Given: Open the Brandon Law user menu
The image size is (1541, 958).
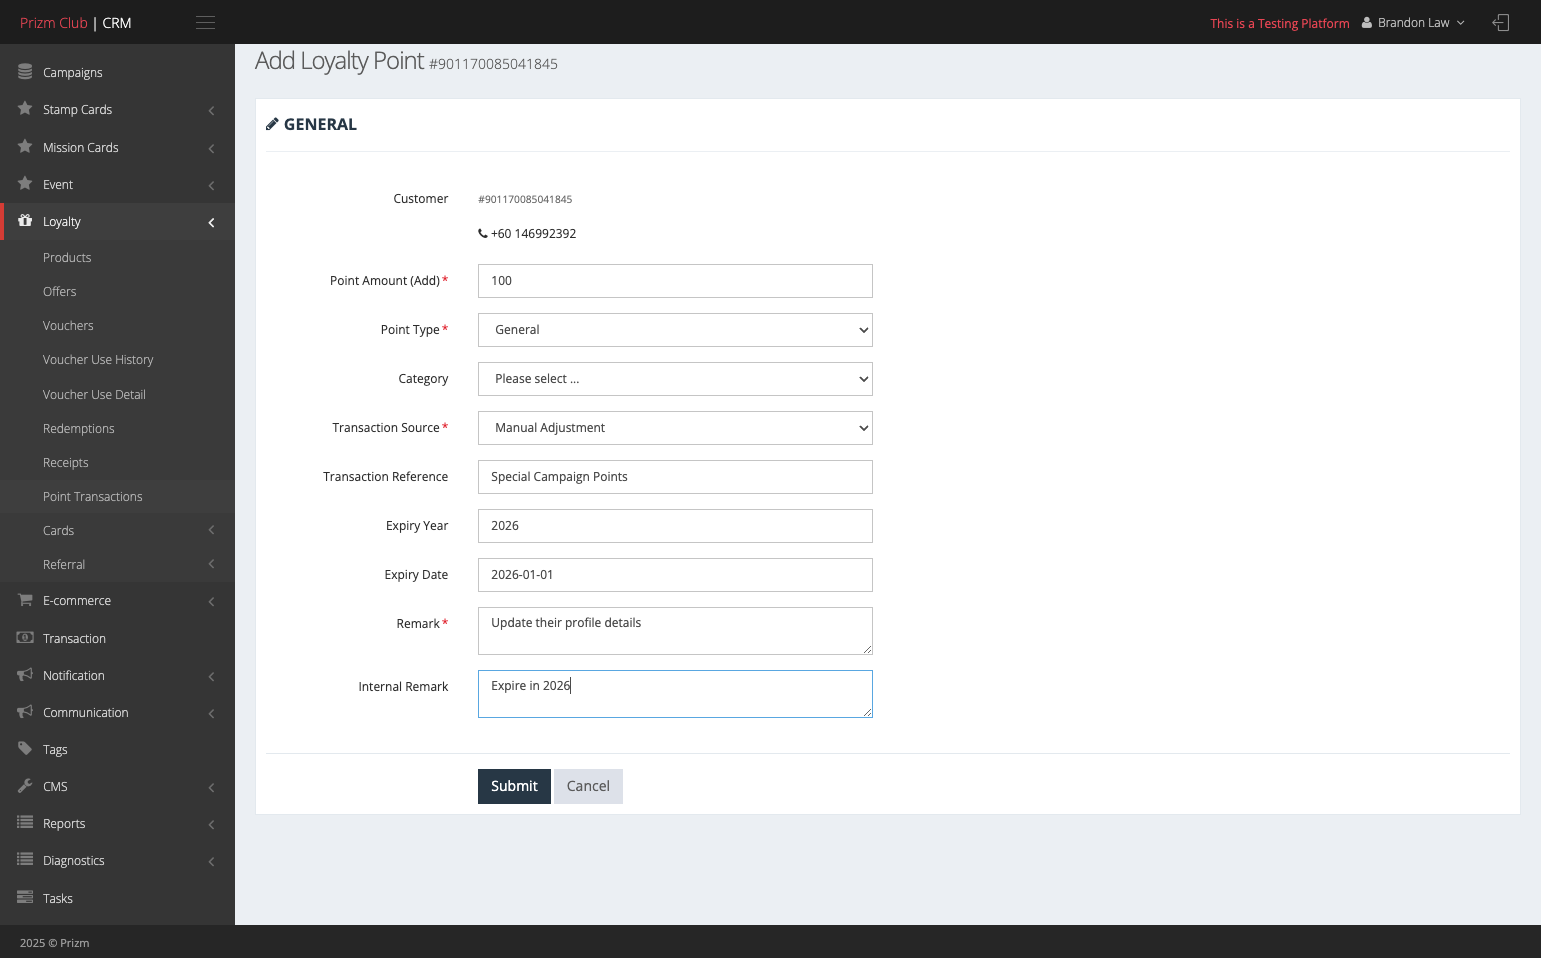Looking at the screenshot, I should tap(1413, 23).
